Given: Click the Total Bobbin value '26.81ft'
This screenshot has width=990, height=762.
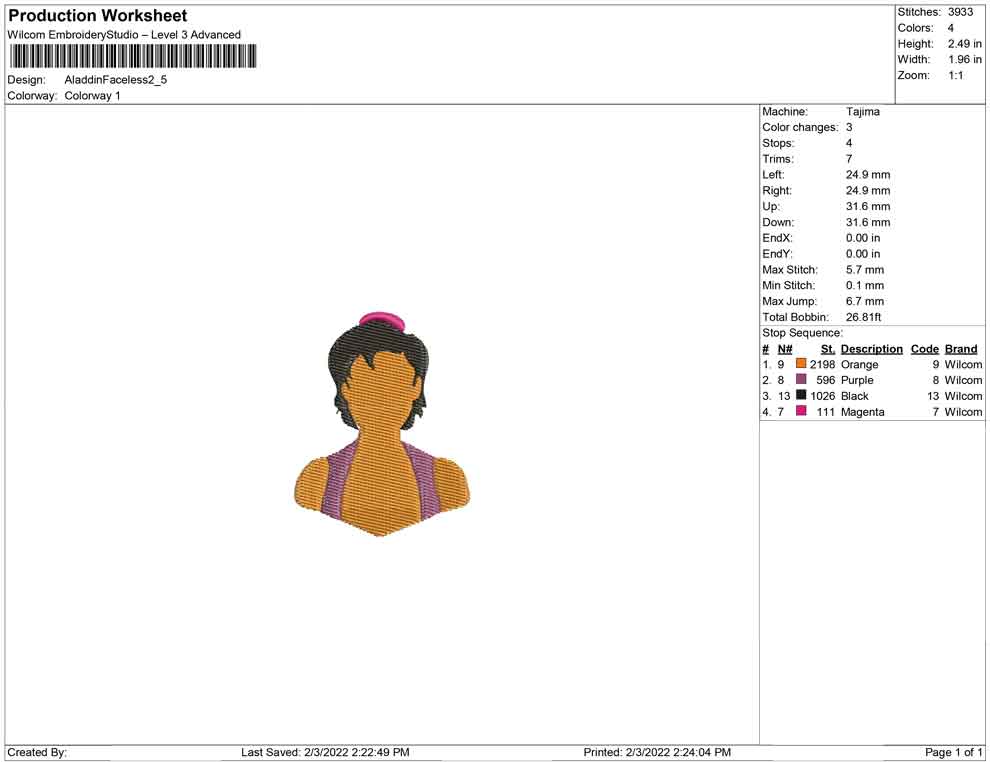Looking at the screenshot, I should click(863, 317).
